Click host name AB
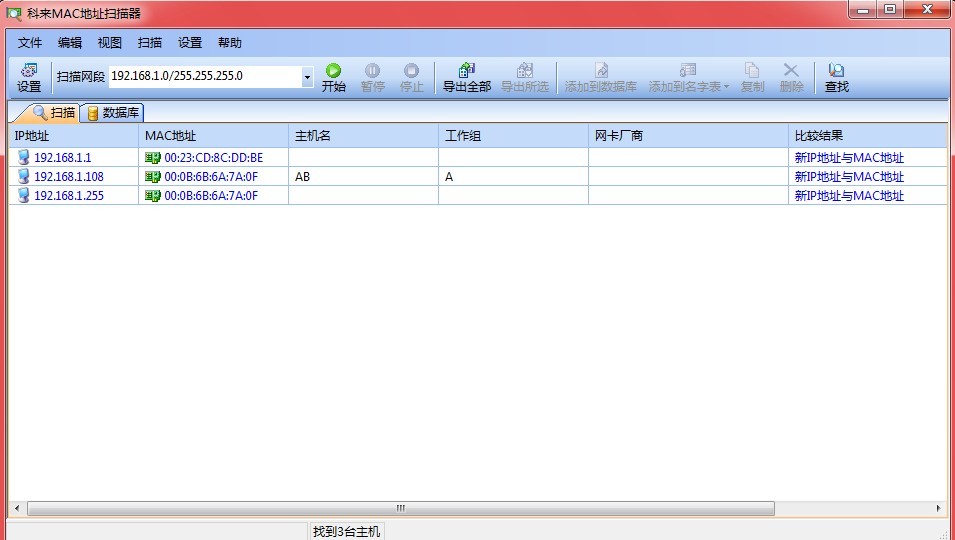Image resolution: width=955 pixels, height=540 pixels. point(302,177)
